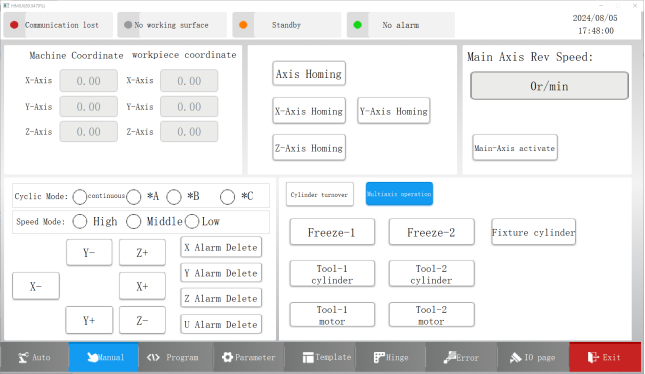Click the Cylinder turnover button
The image size is (645, 374).
(x=320, y=194)
